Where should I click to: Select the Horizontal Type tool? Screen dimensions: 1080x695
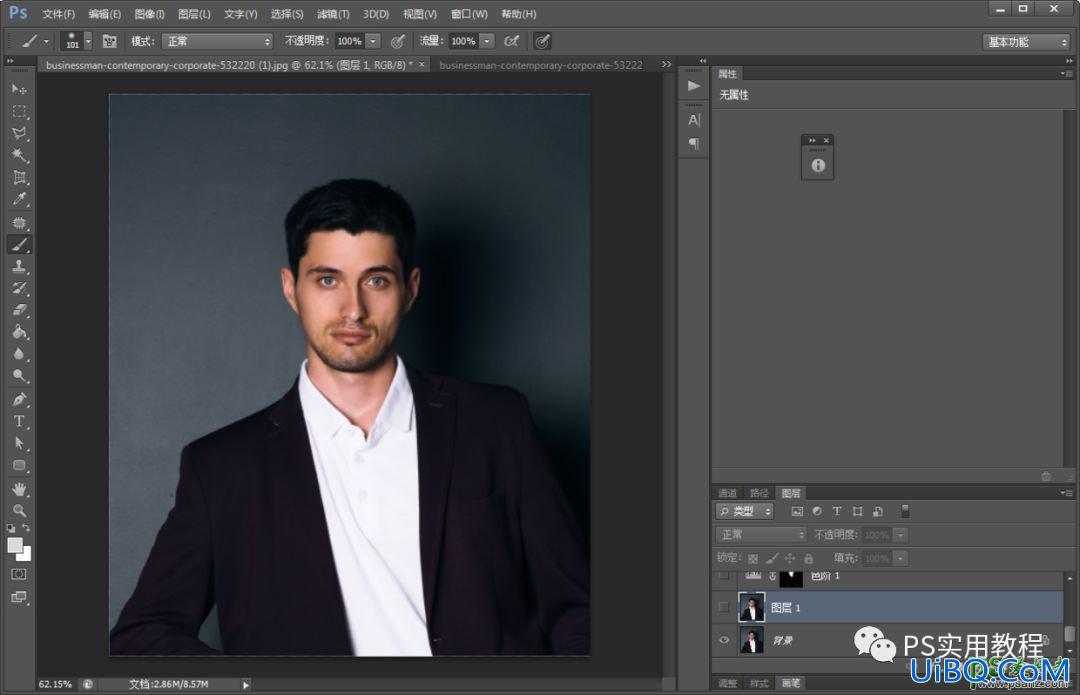[x=19, y=421]
